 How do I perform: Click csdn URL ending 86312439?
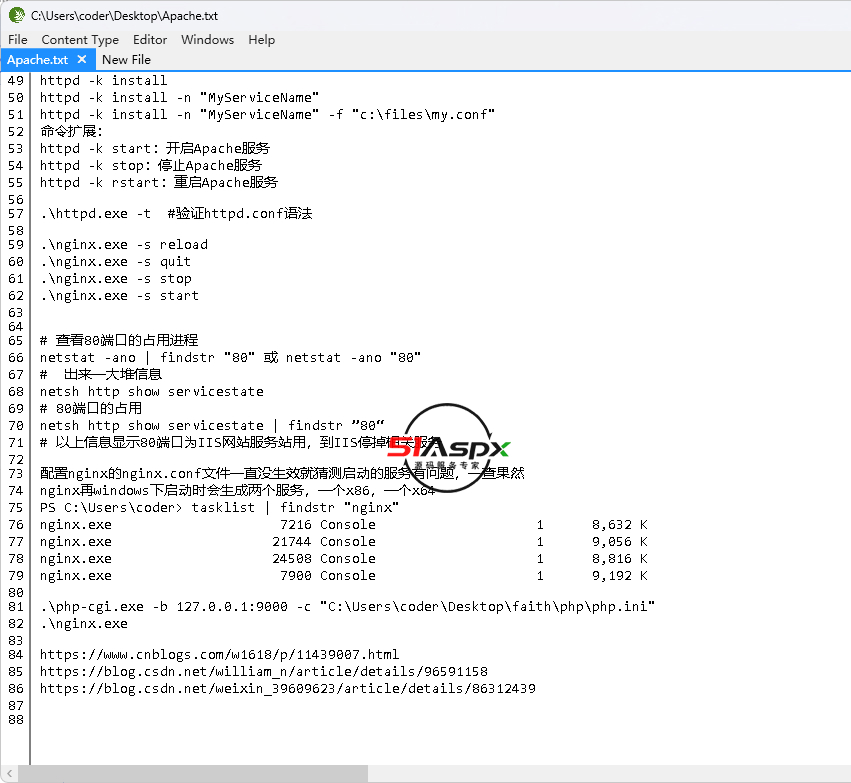point(288,689)
